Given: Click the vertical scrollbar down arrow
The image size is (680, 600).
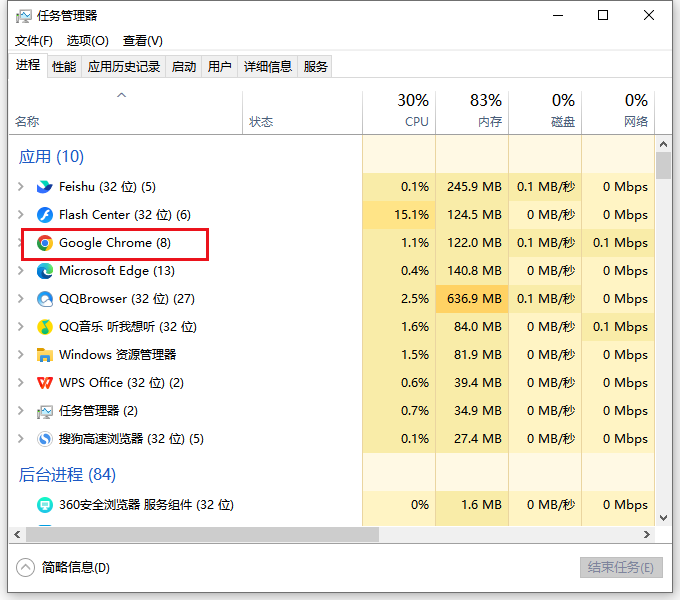Looking at the screenshot, I should (663, 518).
